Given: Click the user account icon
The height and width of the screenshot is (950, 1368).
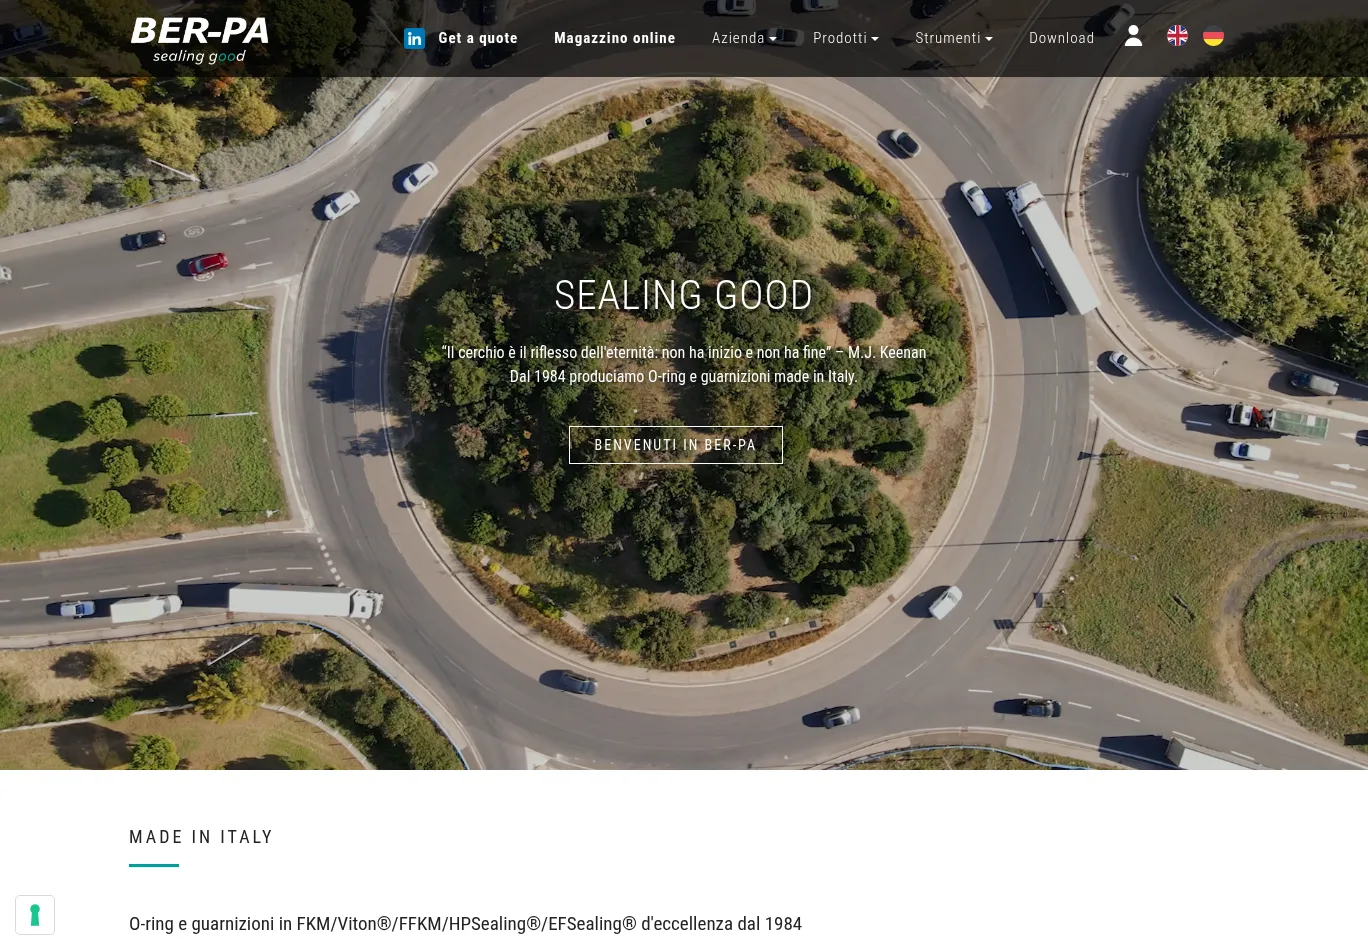Looking at the screenshot, I should coord(1133,37).
